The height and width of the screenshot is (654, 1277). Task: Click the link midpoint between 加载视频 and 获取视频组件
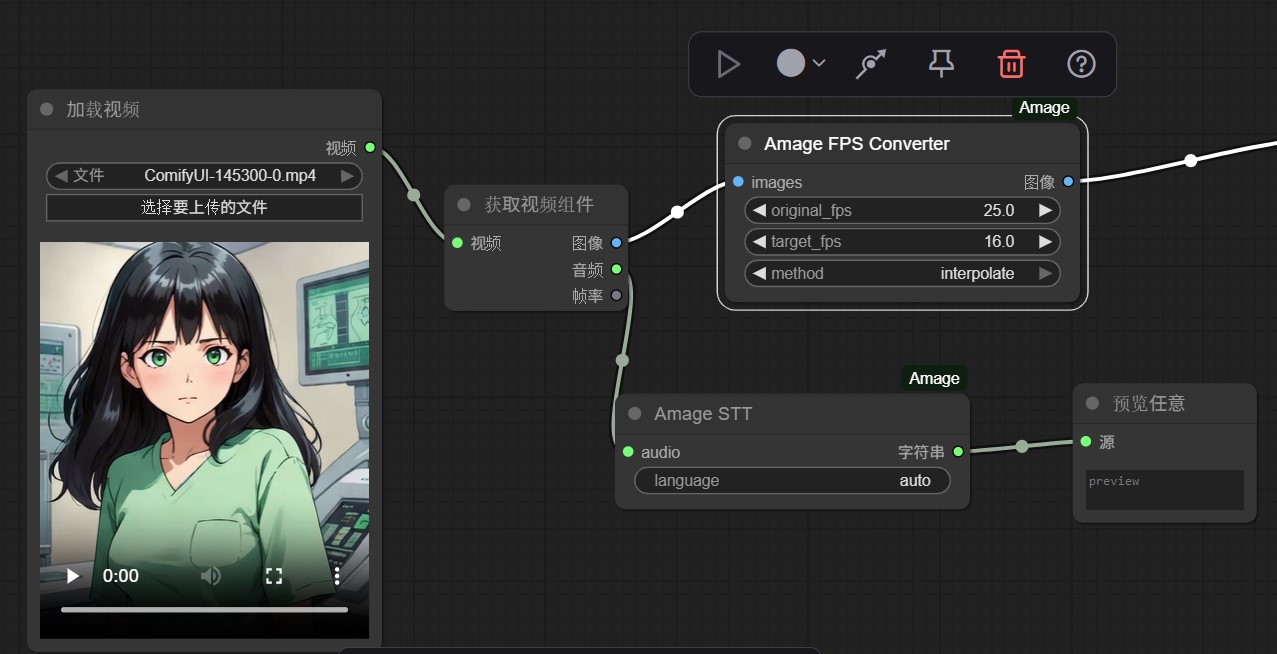point(414,195)
